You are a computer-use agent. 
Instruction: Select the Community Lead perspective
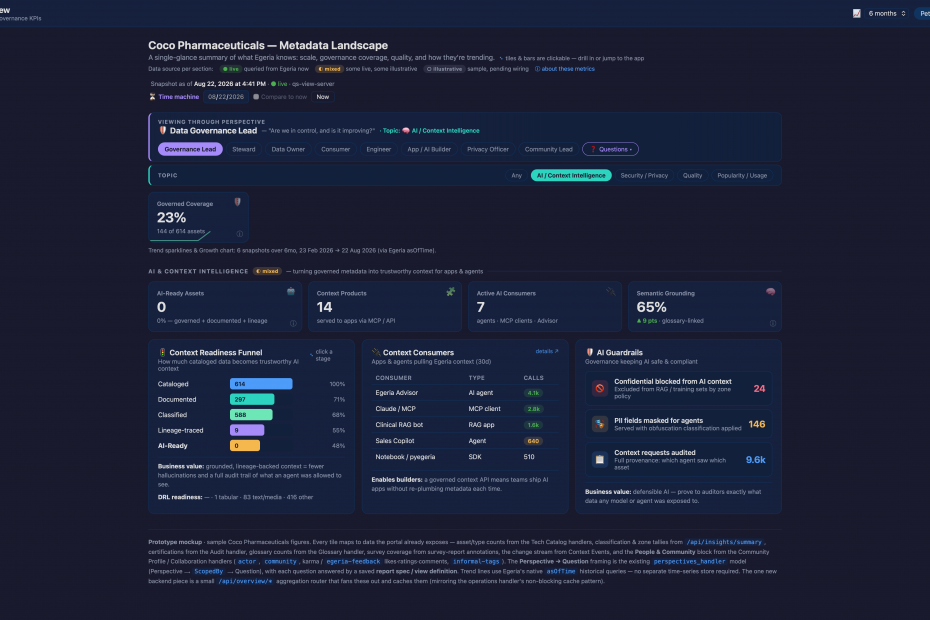coord(549,150)
